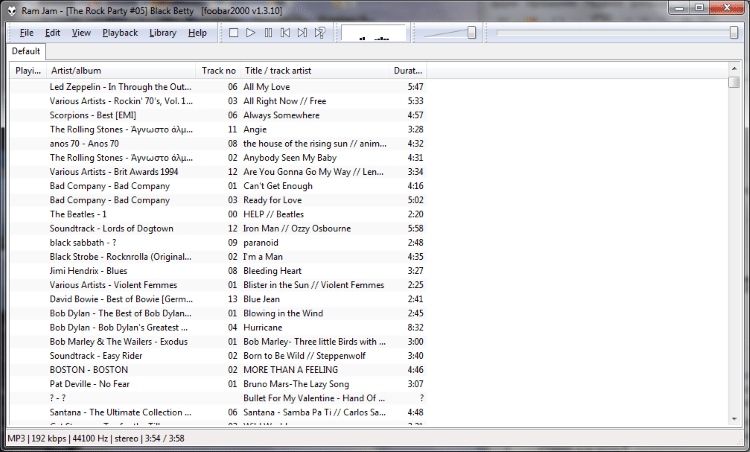Select the track MORE THAN A FEELING
Screen dimensions: 750x452
[290, 370]
